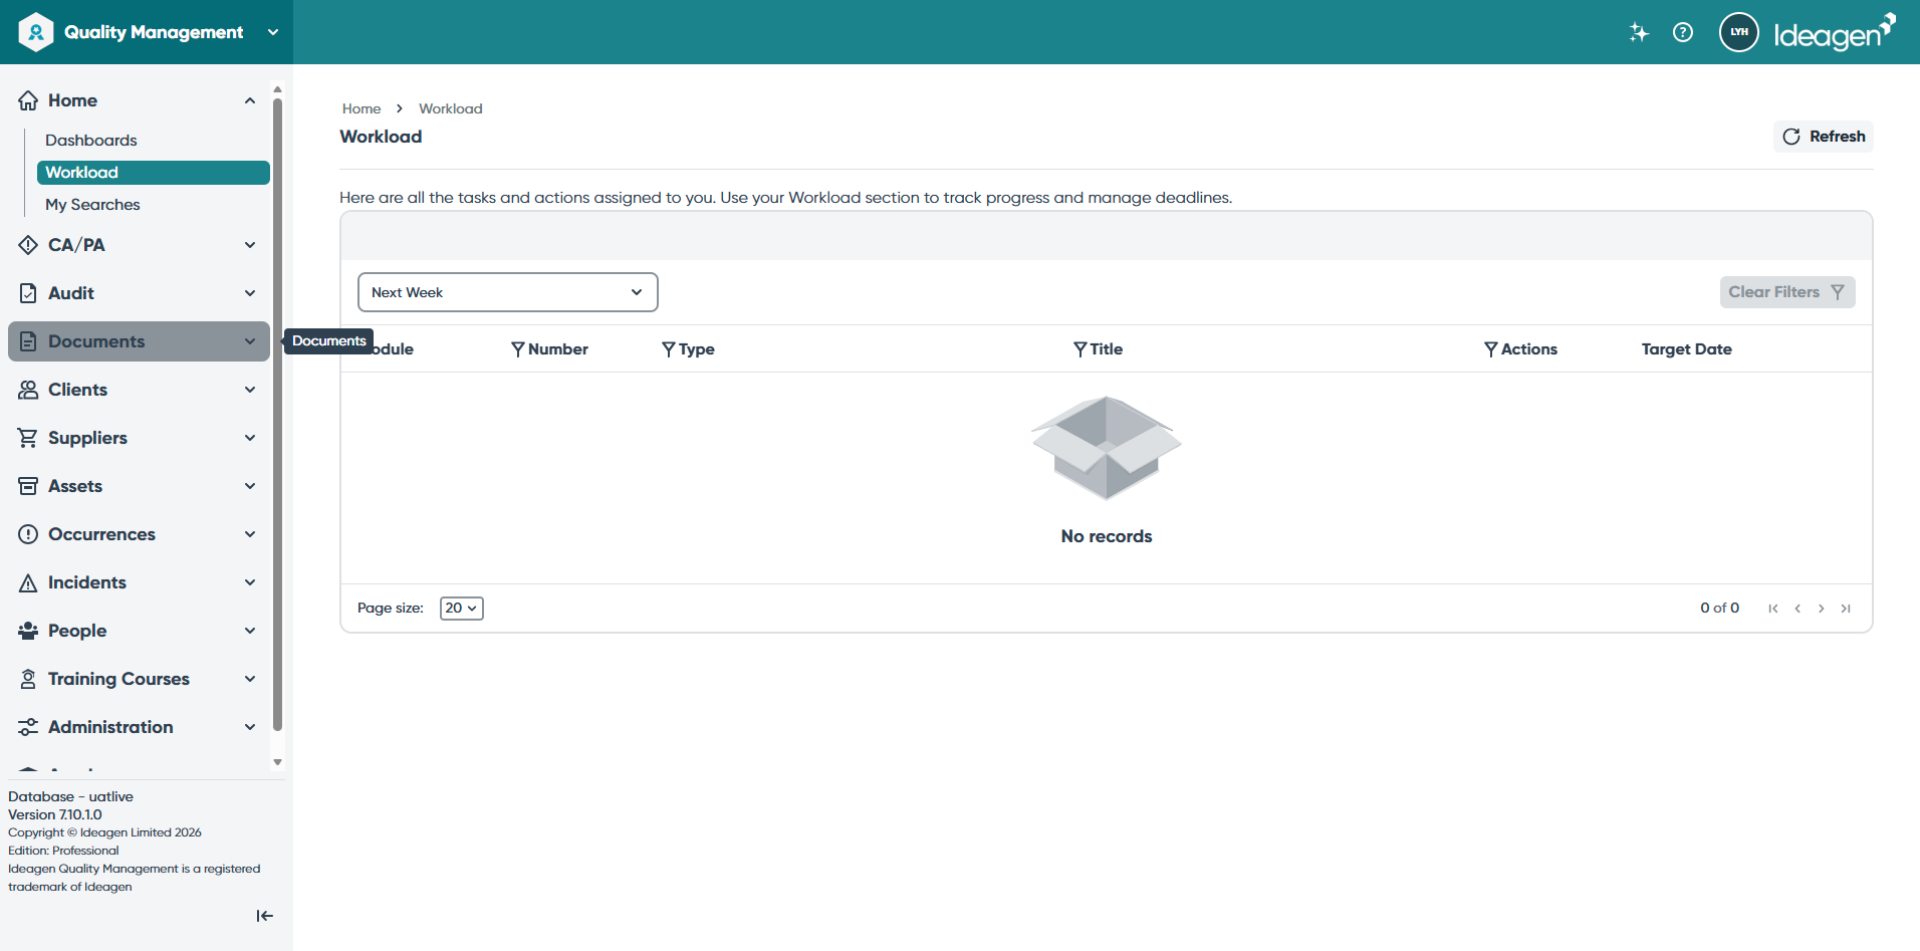The width and height of the screenshot is (1920, 951).
Task: Expand the Training Courses section chevron
Action: (x=250, y=678)
